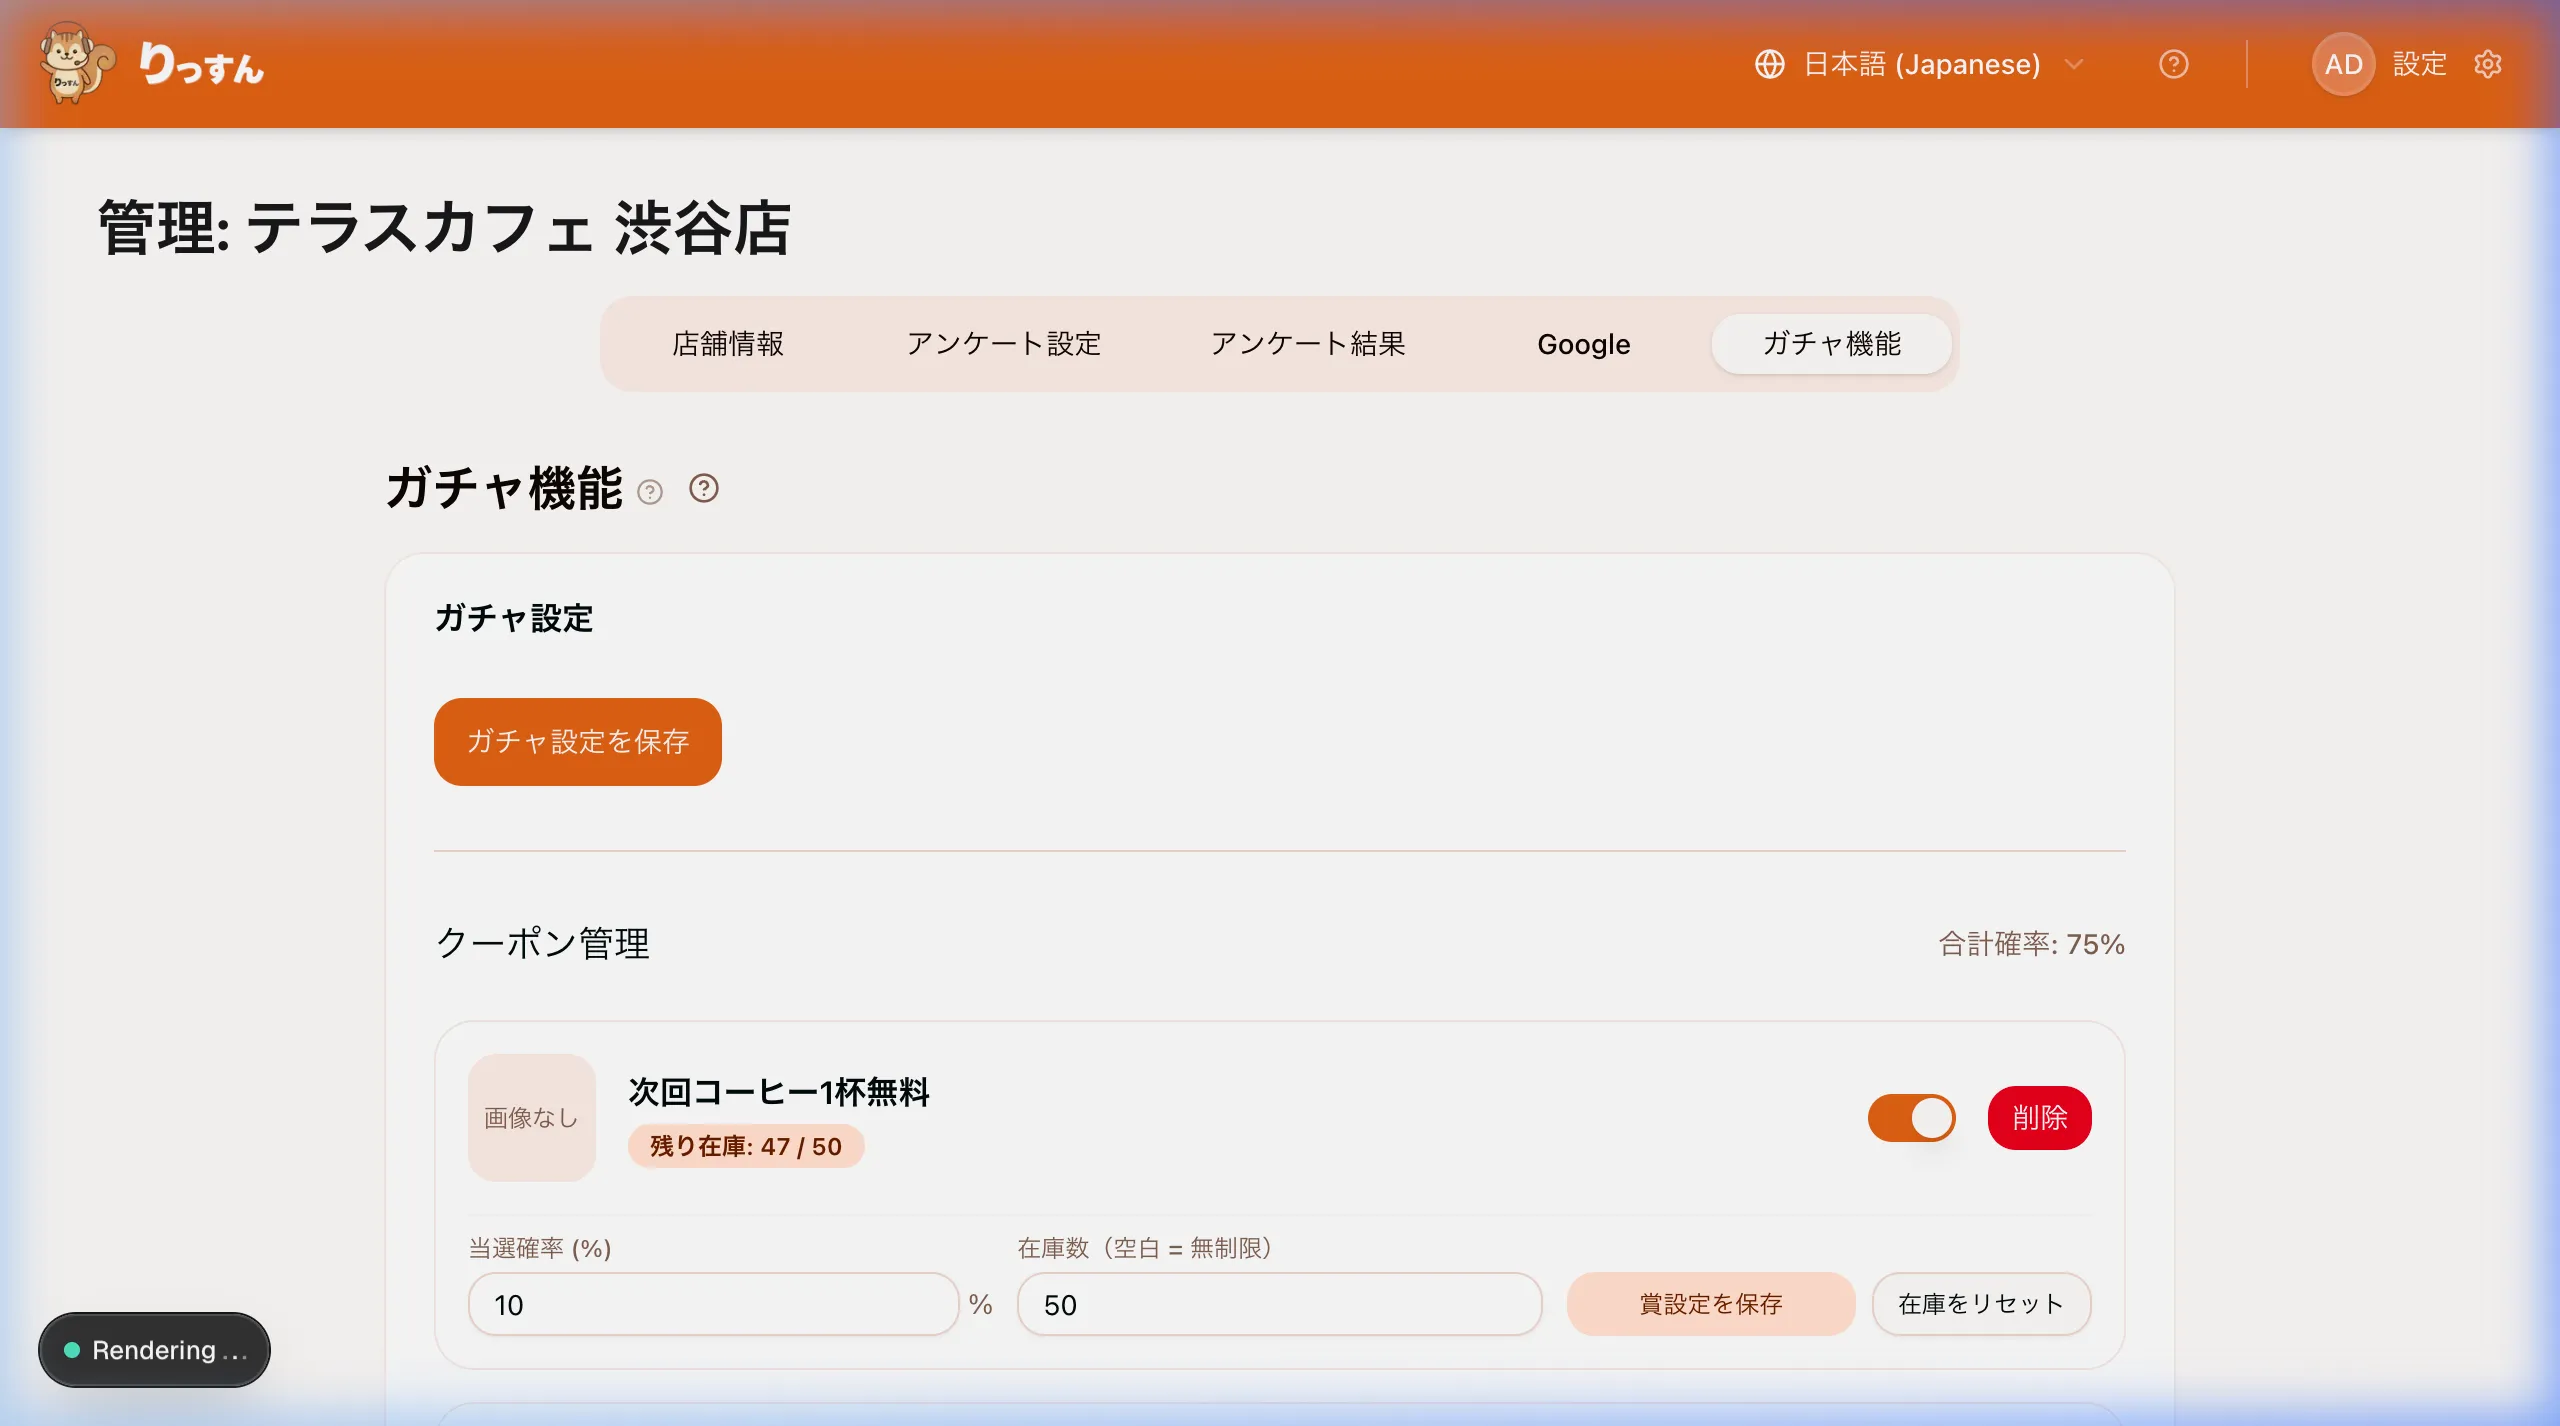Click the settings gear icon
This screenshot has width=2560, height=1426.
coord(2488,64)
